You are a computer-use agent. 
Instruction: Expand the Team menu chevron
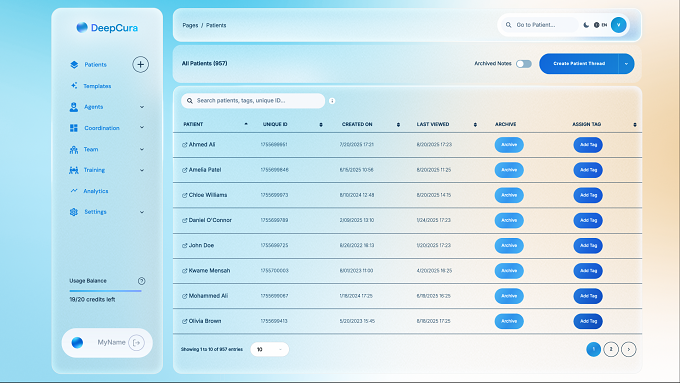pos(142,149)
